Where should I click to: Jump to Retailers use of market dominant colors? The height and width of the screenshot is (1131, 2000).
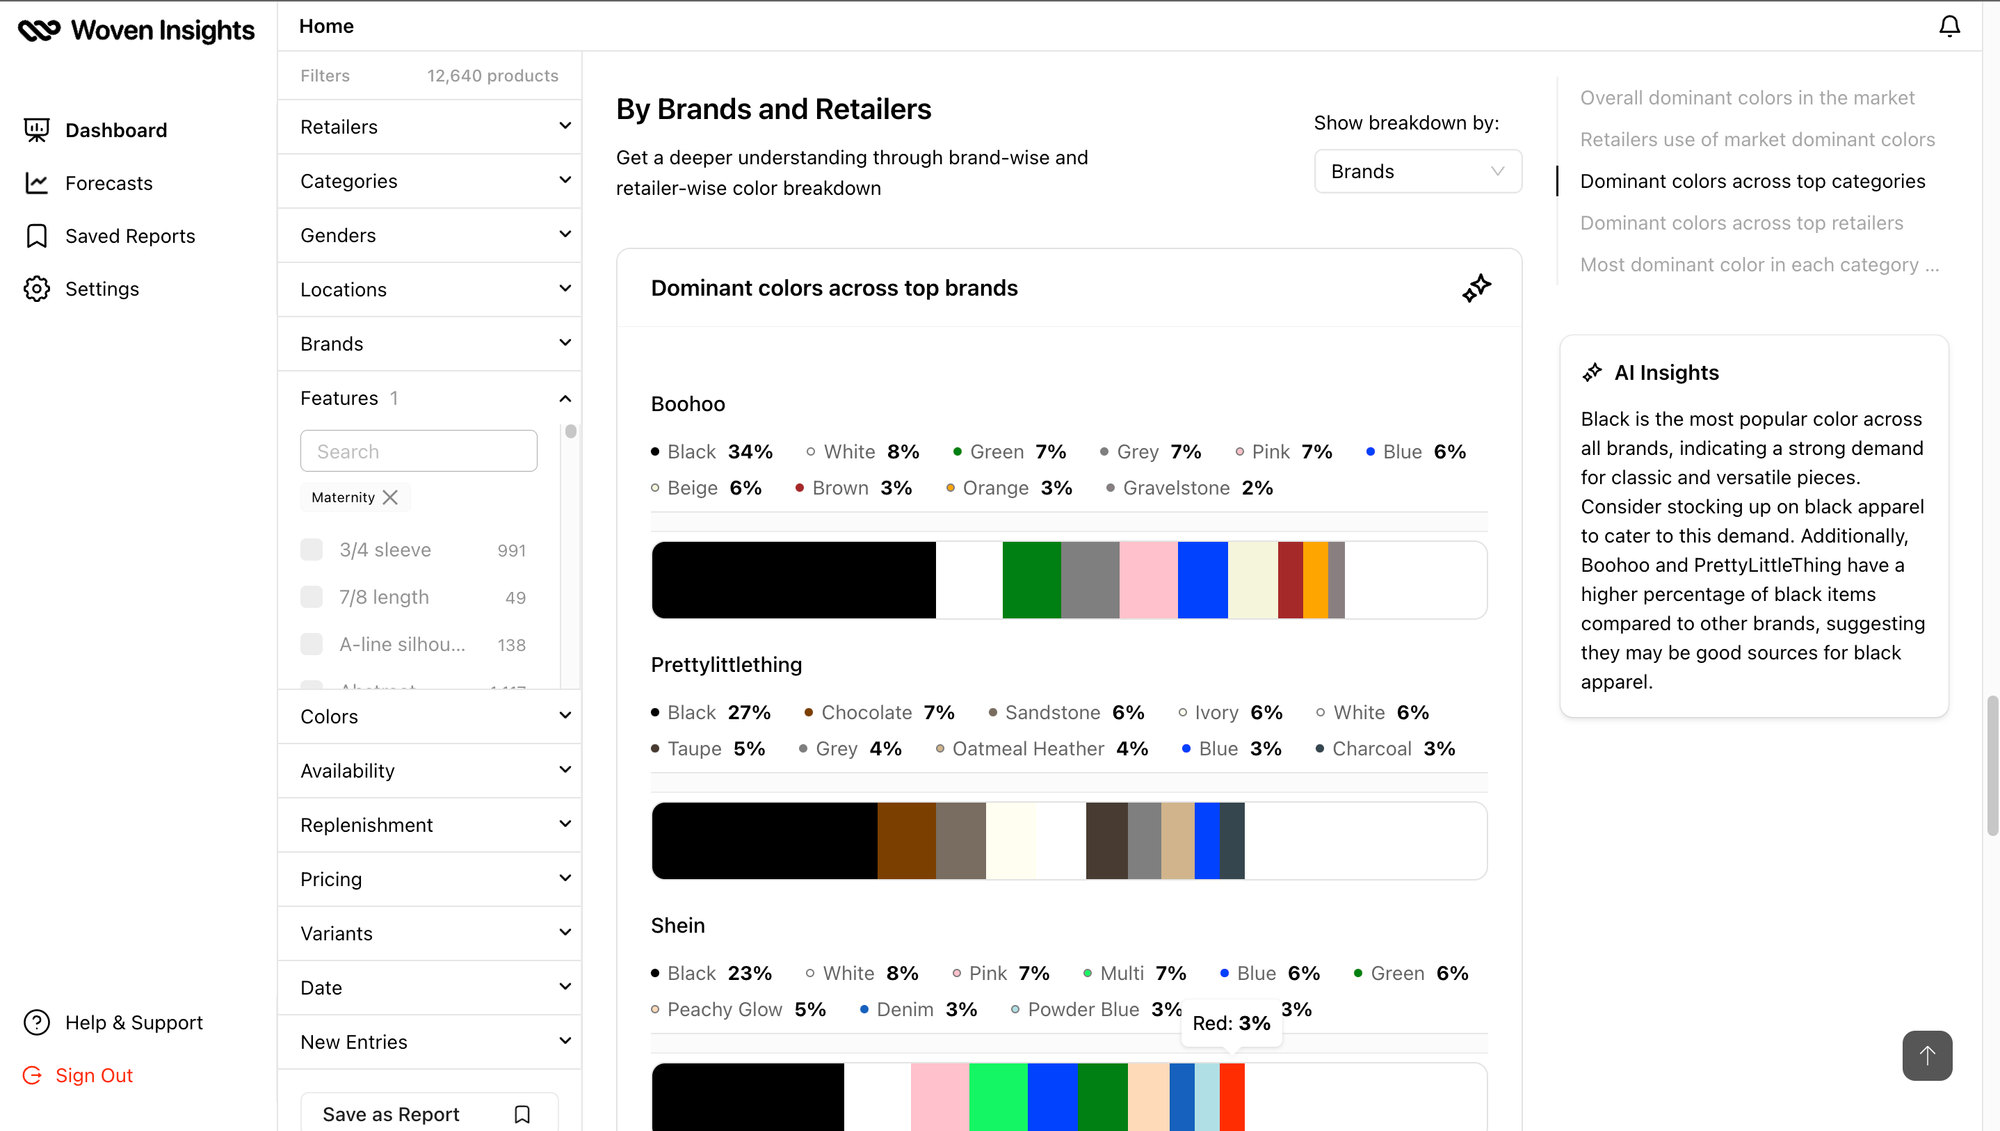click(x=1757, y=140)
